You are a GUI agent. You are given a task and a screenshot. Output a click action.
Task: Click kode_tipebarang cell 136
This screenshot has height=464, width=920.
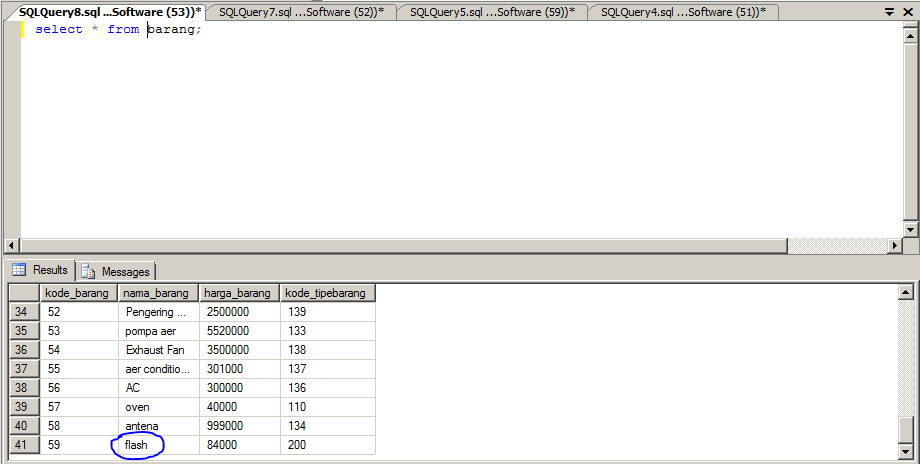(x=327, y=388)
